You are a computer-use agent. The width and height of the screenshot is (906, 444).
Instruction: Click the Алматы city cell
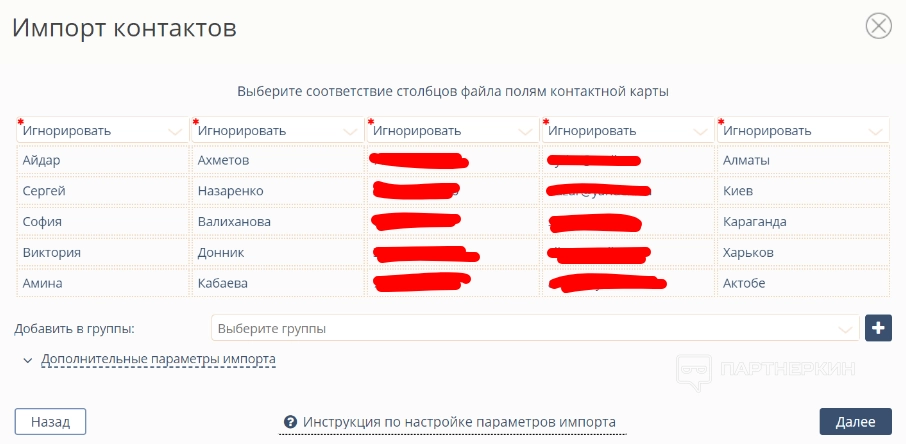(802, 160)
